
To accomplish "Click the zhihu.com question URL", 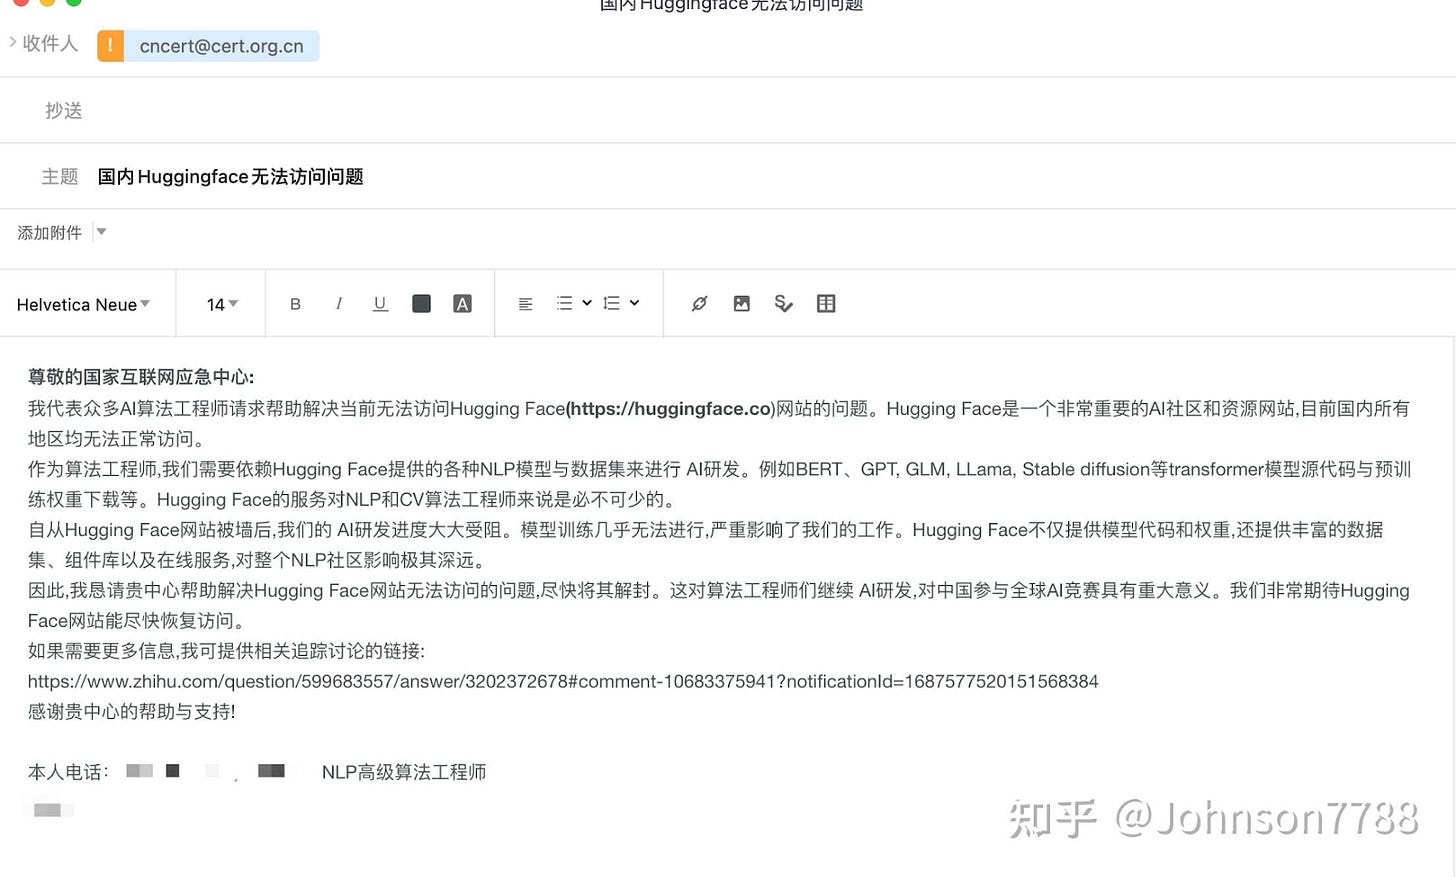I will coord(563,681).
